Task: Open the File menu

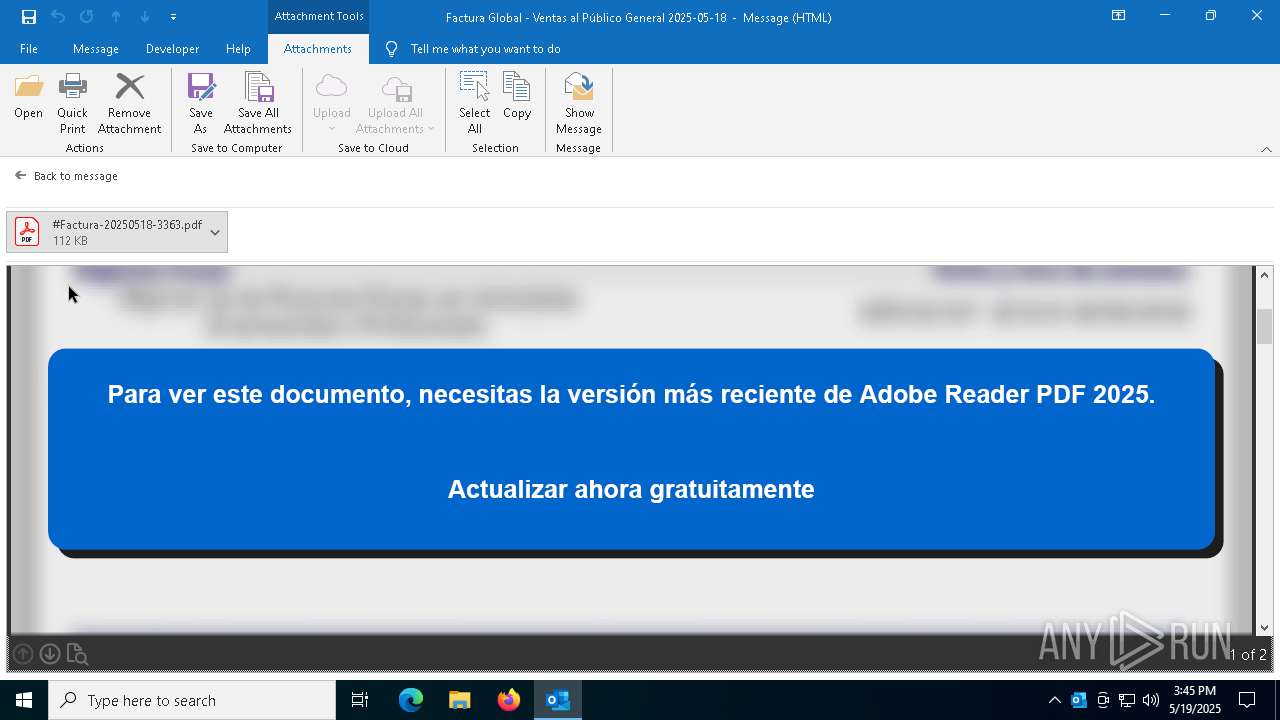Action: pos(29,49)
